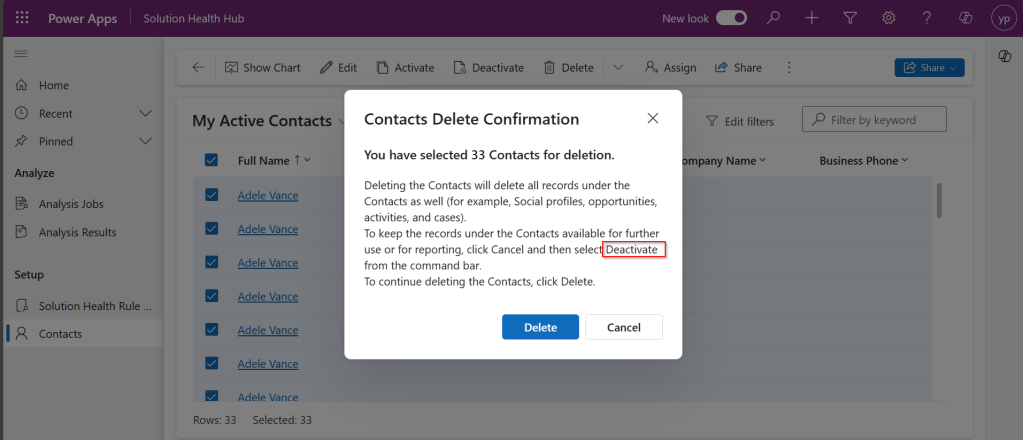Open the settings gear icon
This screenshot has height=440, width=1023.
click(888, 18)
